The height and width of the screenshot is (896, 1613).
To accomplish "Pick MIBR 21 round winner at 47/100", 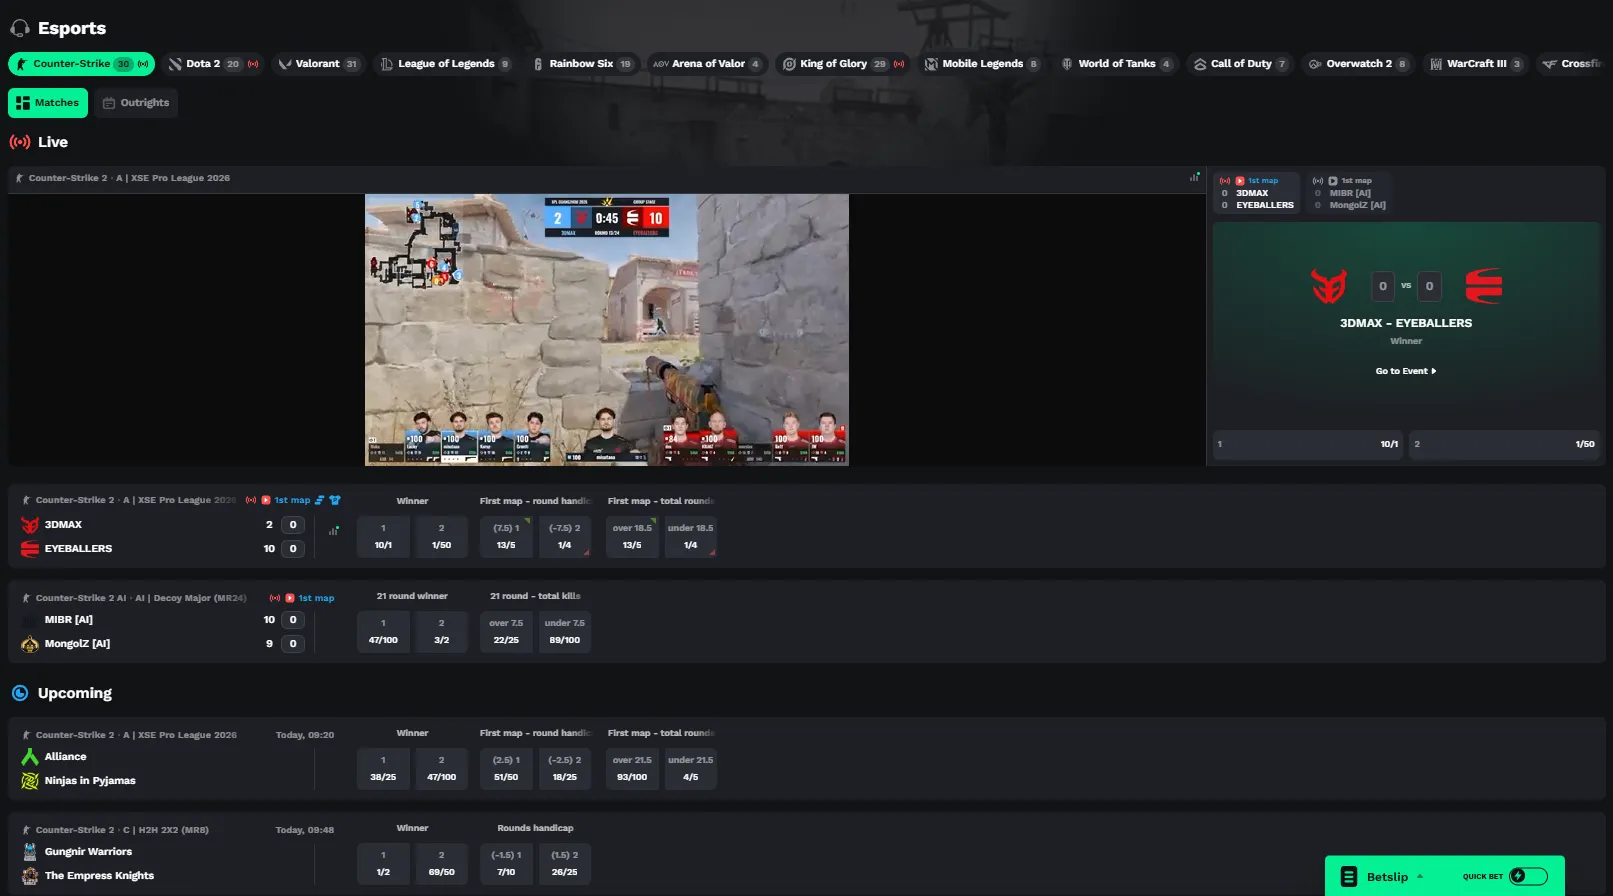I will tap(383, 632).
